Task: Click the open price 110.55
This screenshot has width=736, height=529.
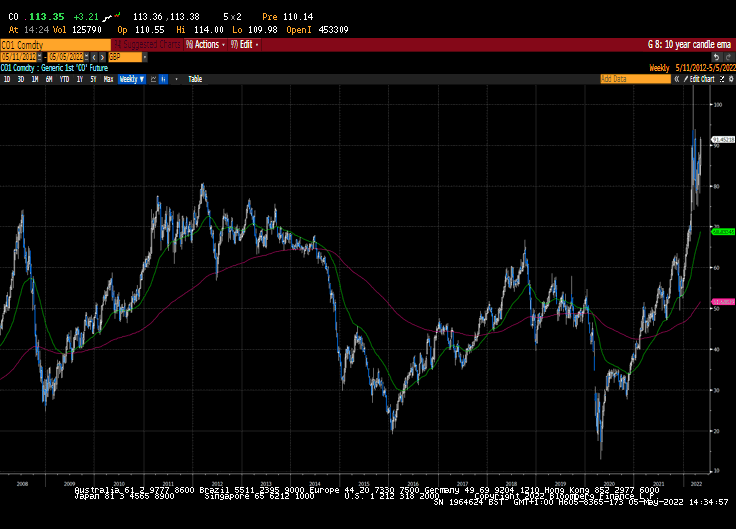Action: tap(150, 30)
